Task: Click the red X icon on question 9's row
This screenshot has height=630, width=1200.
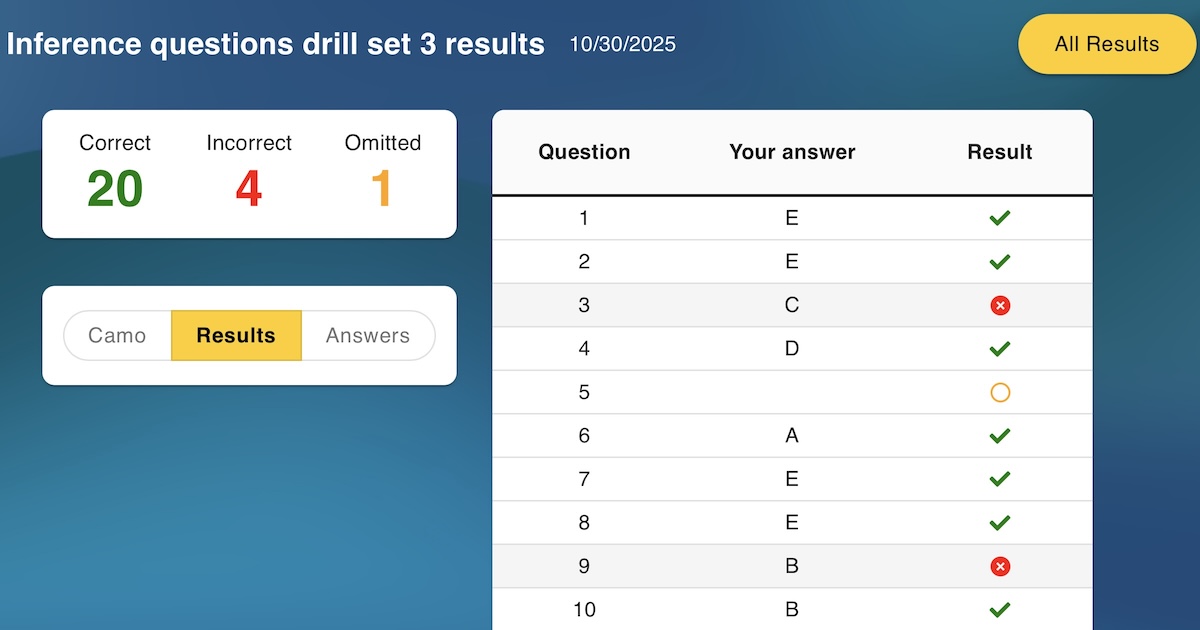Action: coord(1000,565)
